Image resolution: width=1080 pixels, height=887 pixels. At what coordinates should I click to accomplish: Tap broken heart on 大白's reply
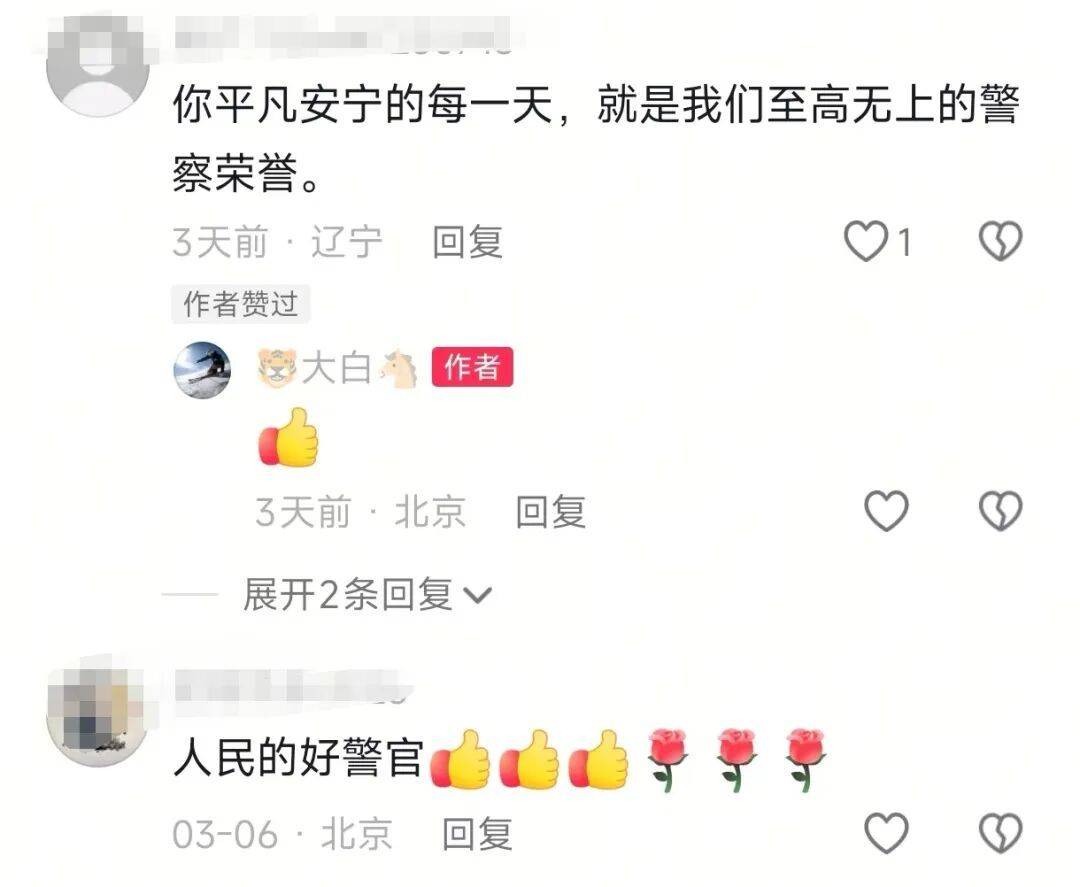[1000, 511]
